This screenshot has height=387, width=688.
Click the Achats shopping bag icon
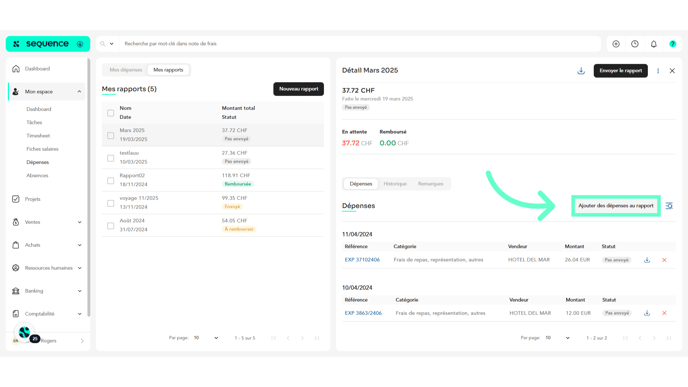tap(16, 245)
